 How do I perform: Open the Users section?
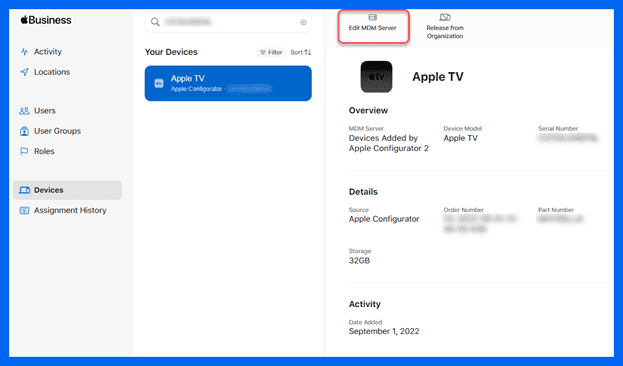(x=44, y=111)
